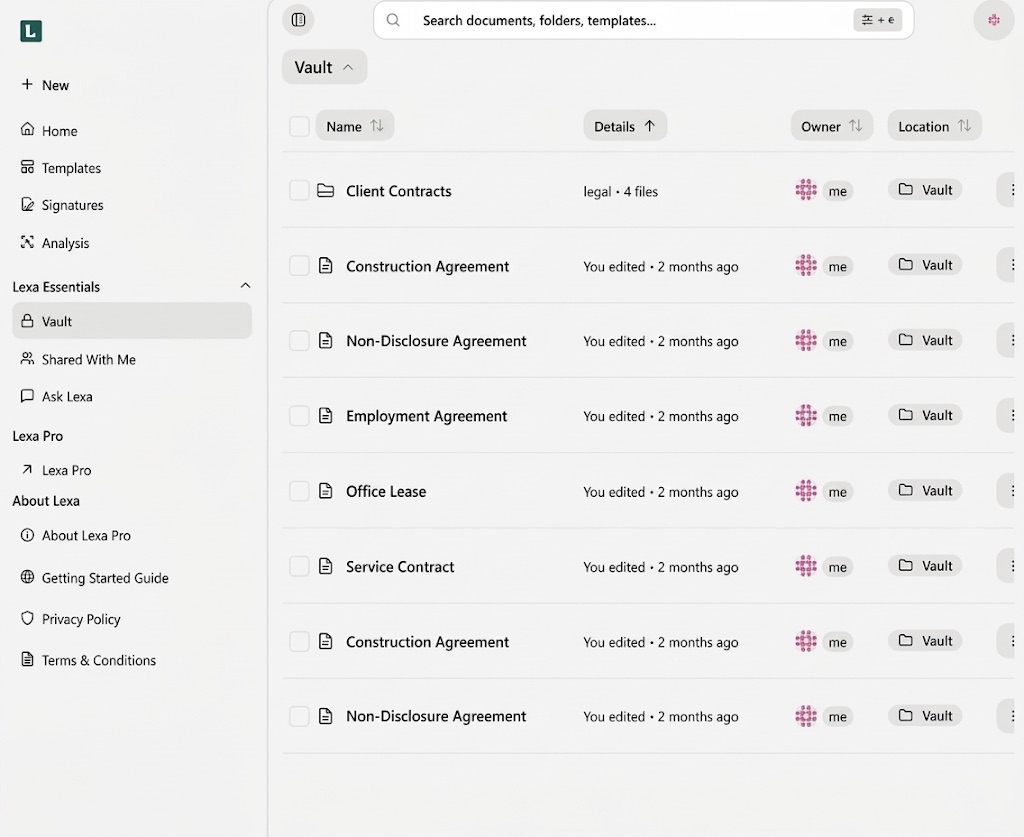The image size is (1024, 837).
Task: Sort by the Location column
Action: click(x=935, y=126)
